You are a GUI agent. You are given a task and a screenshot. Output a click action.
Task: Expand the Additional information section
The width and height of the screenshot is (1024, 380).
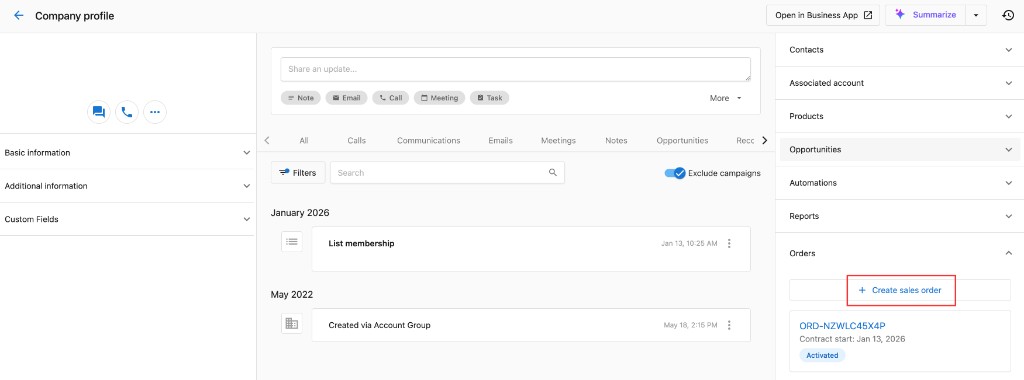(127, 186)
